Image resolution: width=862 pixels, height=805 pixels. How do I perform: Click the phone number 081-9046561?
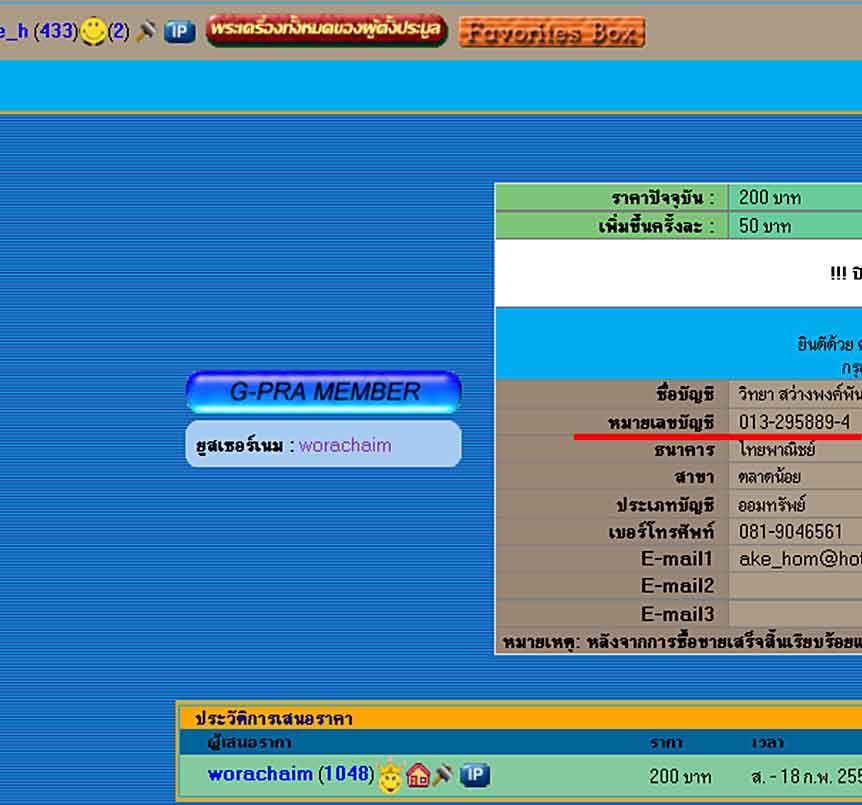point(790,532)
